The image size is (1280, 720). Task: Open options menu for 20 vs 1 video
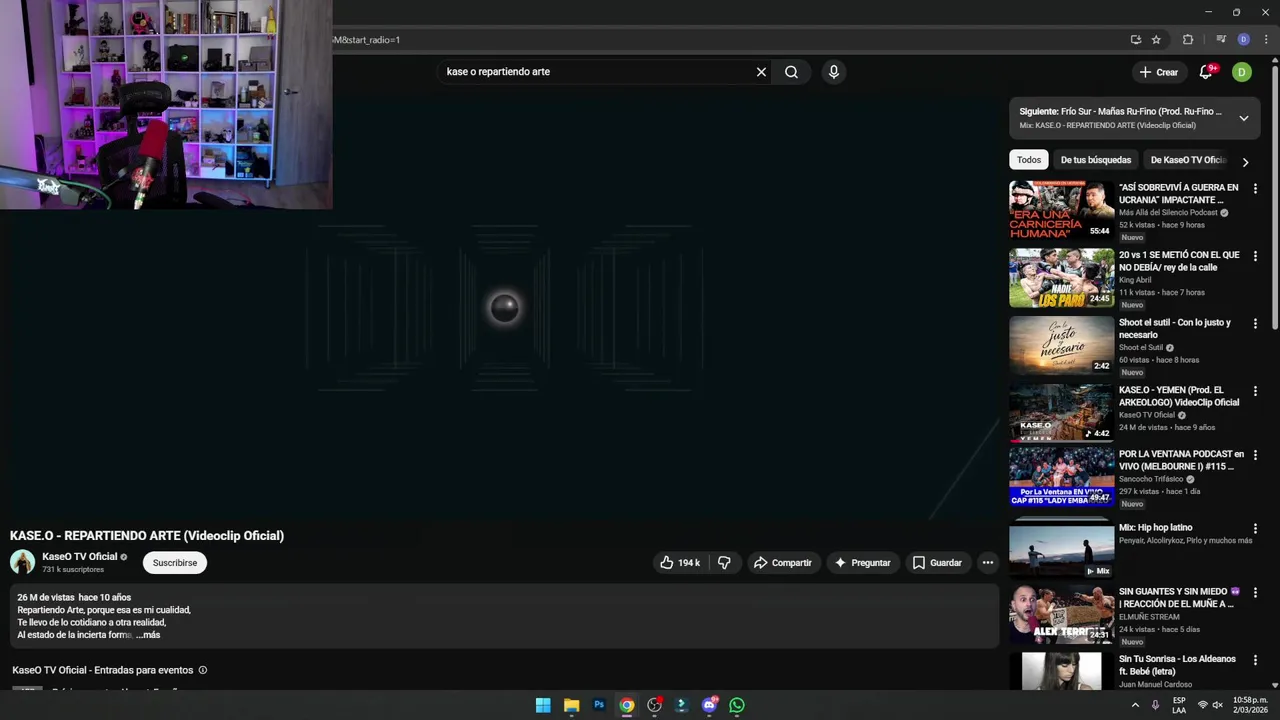pyautogui.click(x=1255, y=256)
